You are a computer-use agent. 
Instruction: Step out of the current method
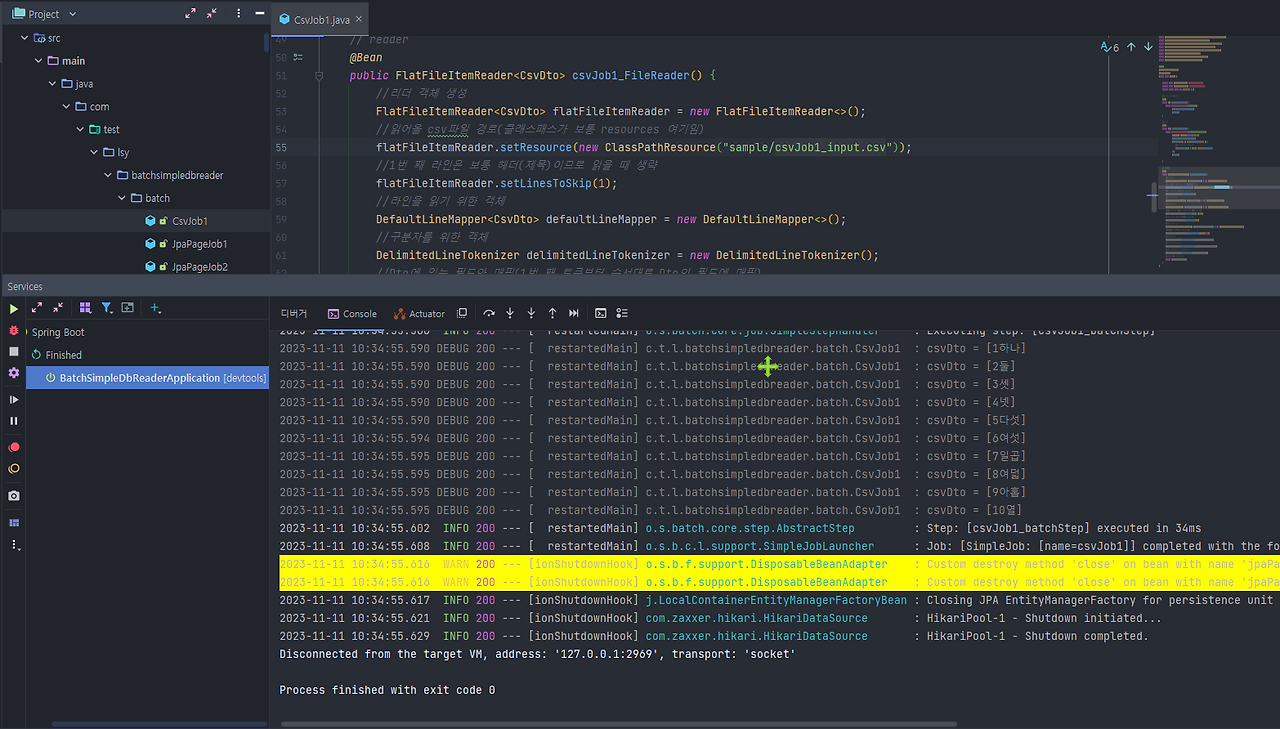tap(552, 313)
